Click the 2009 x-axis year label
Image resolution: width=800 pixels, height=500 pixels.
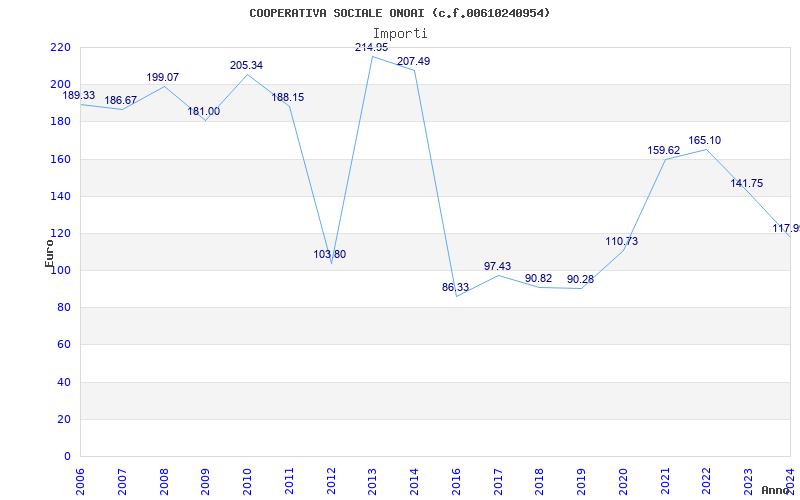(x=206, y=482)
